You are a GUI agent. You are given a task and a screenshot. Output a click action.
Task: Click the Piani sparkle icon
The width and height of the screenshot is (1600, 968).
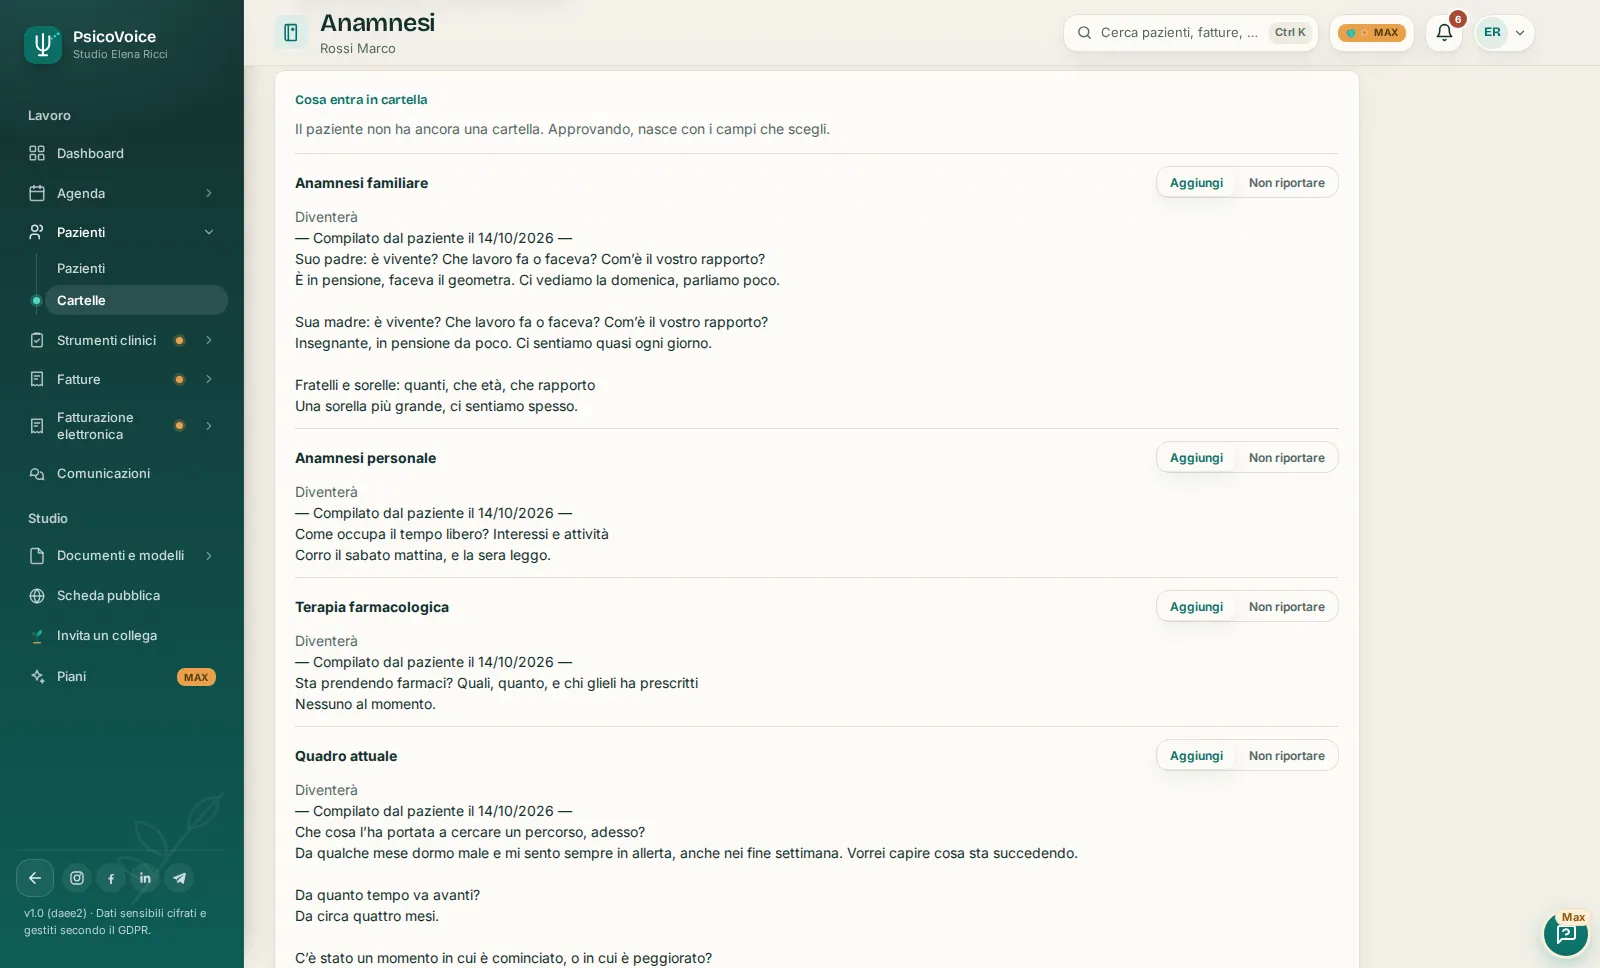pyautogui.click(x=37, y=677)
